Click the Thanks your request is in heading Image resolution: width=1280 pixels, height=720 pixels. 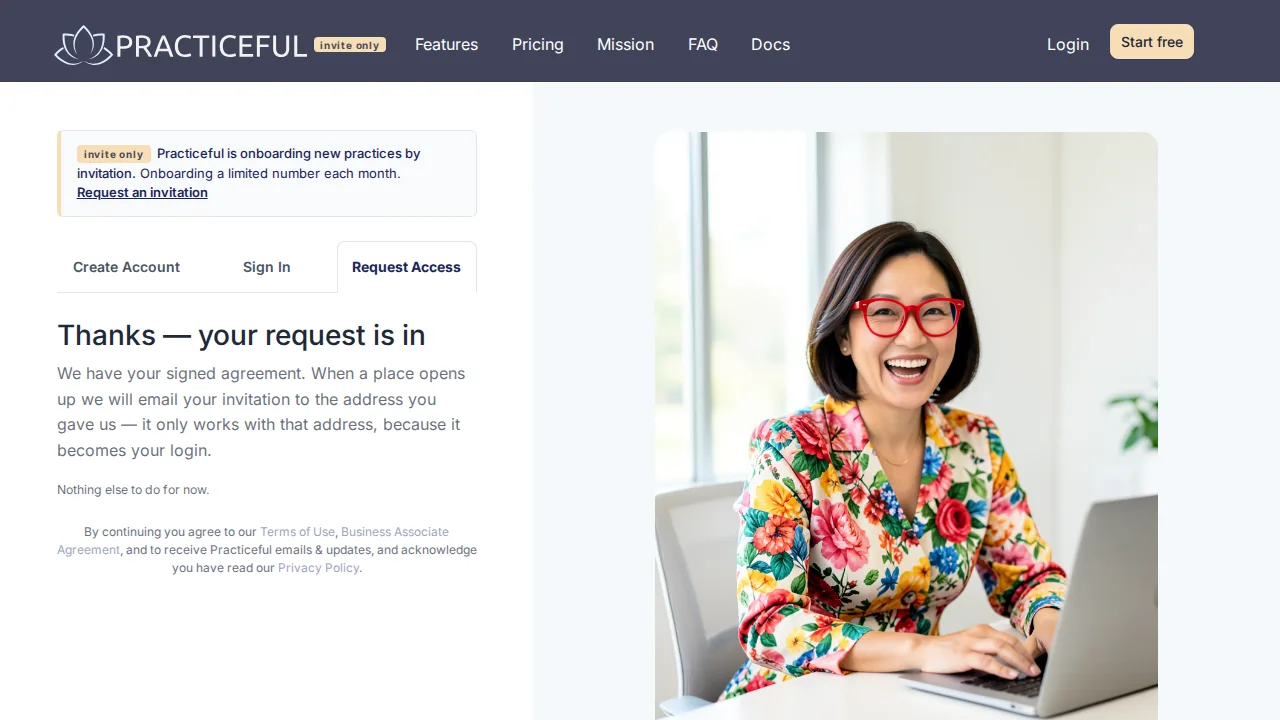pos(241,335)
